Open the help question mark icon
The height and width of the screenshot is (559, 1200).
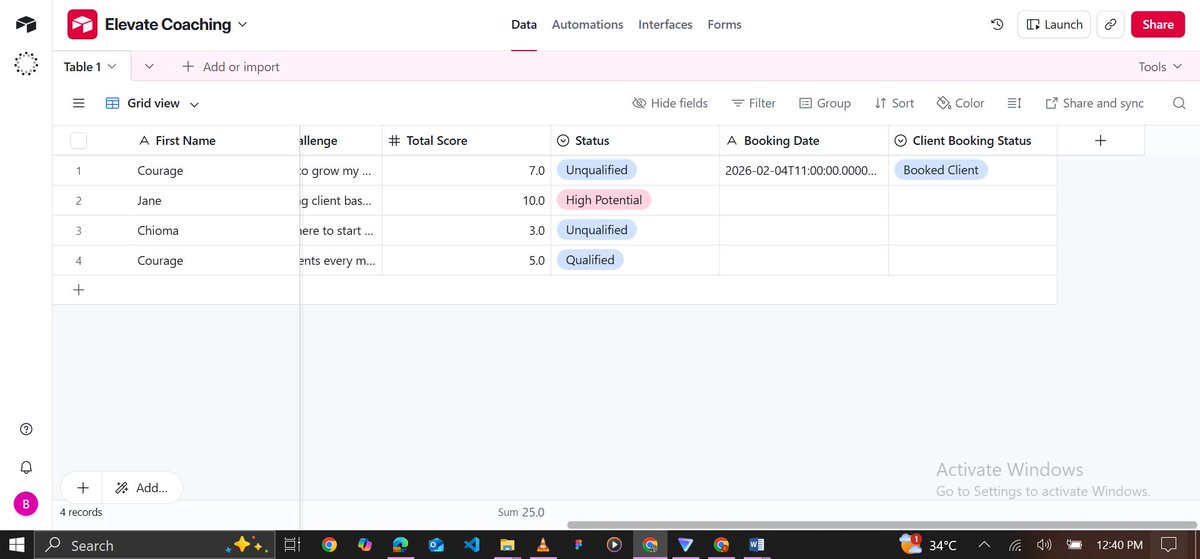pos(26,429)
